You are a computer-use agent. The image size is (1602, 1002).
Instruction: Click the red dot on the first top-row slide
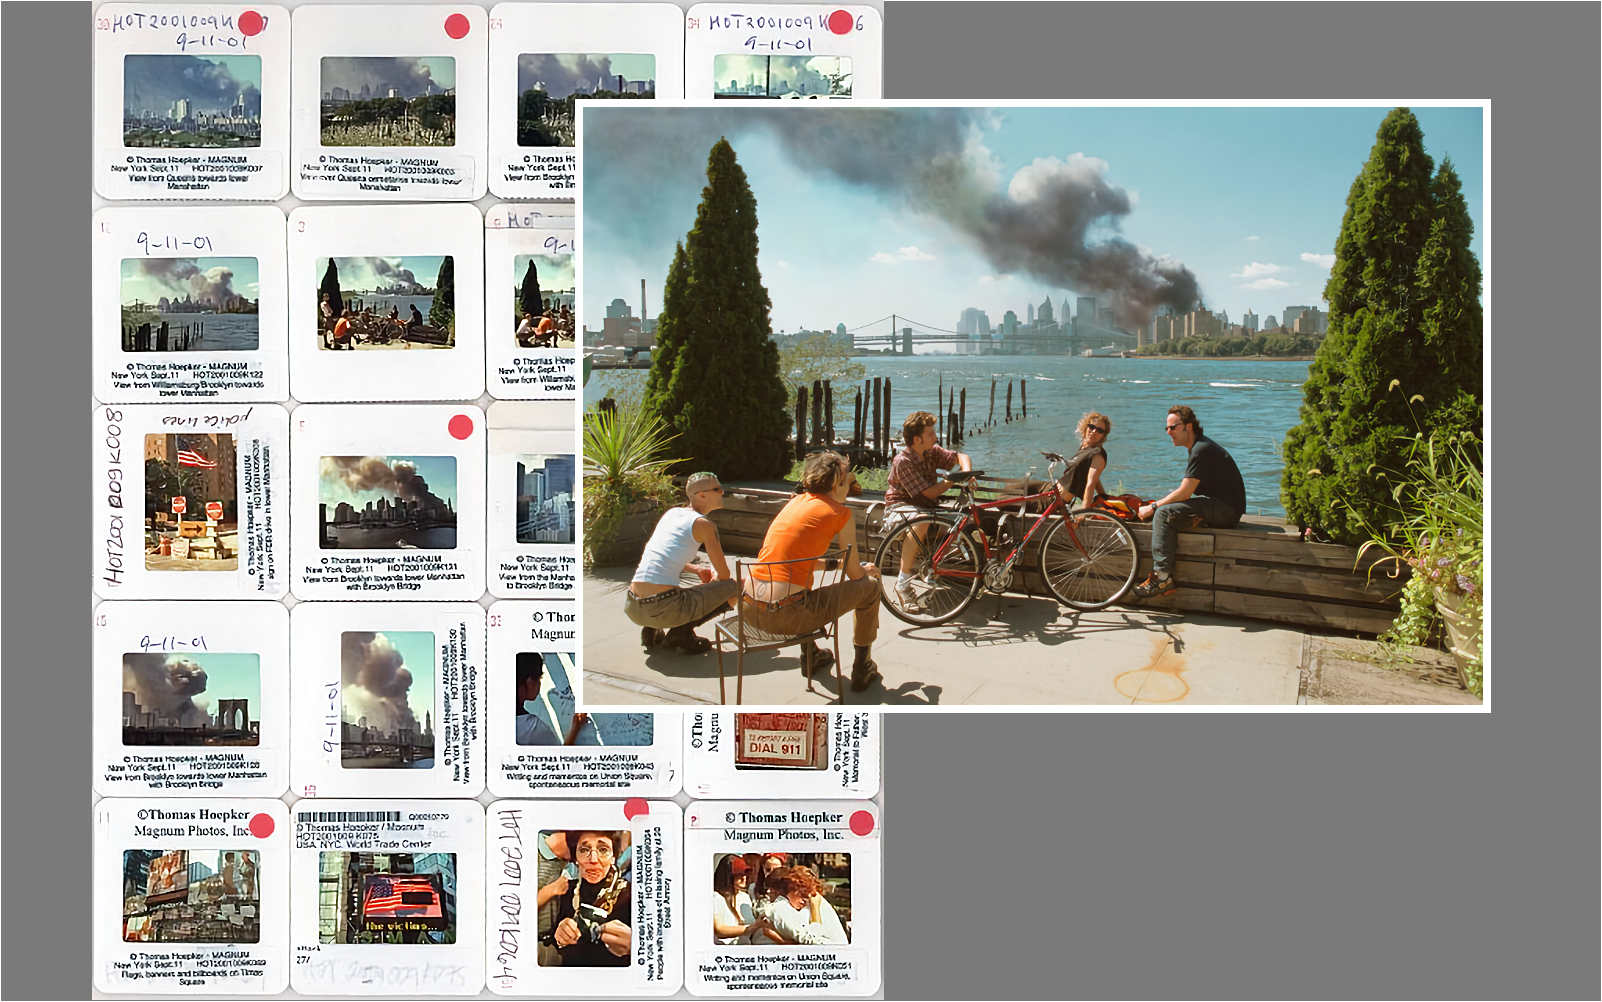pyautogui.click(x=251, y=23)
